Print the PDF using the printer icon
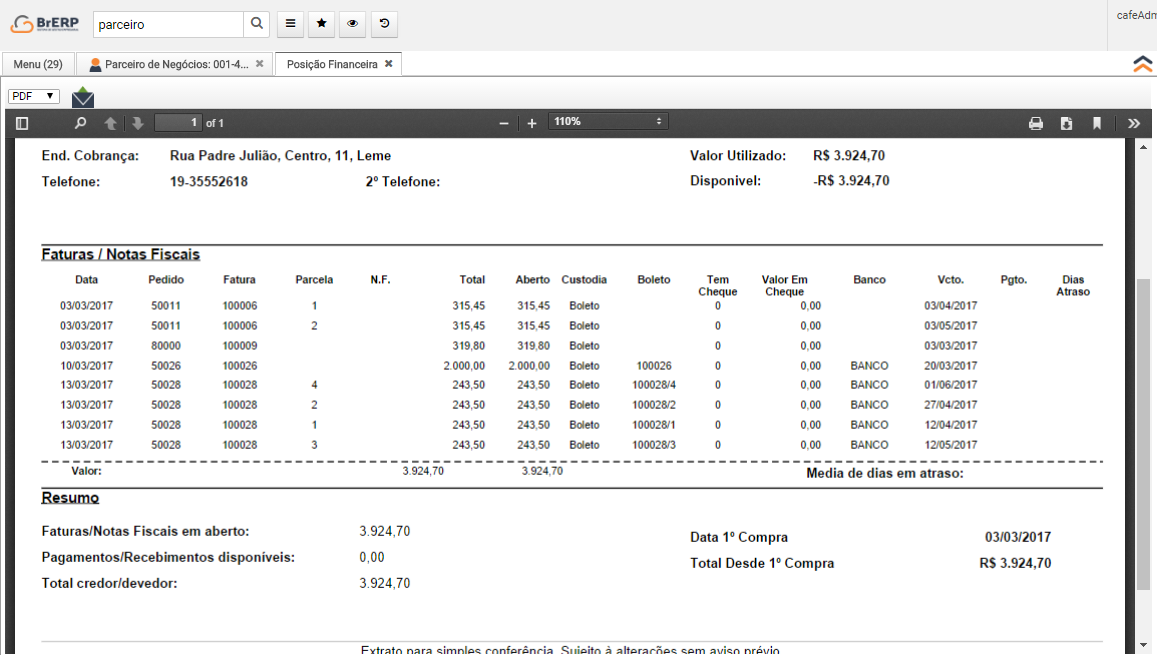 click(1036, 123)
